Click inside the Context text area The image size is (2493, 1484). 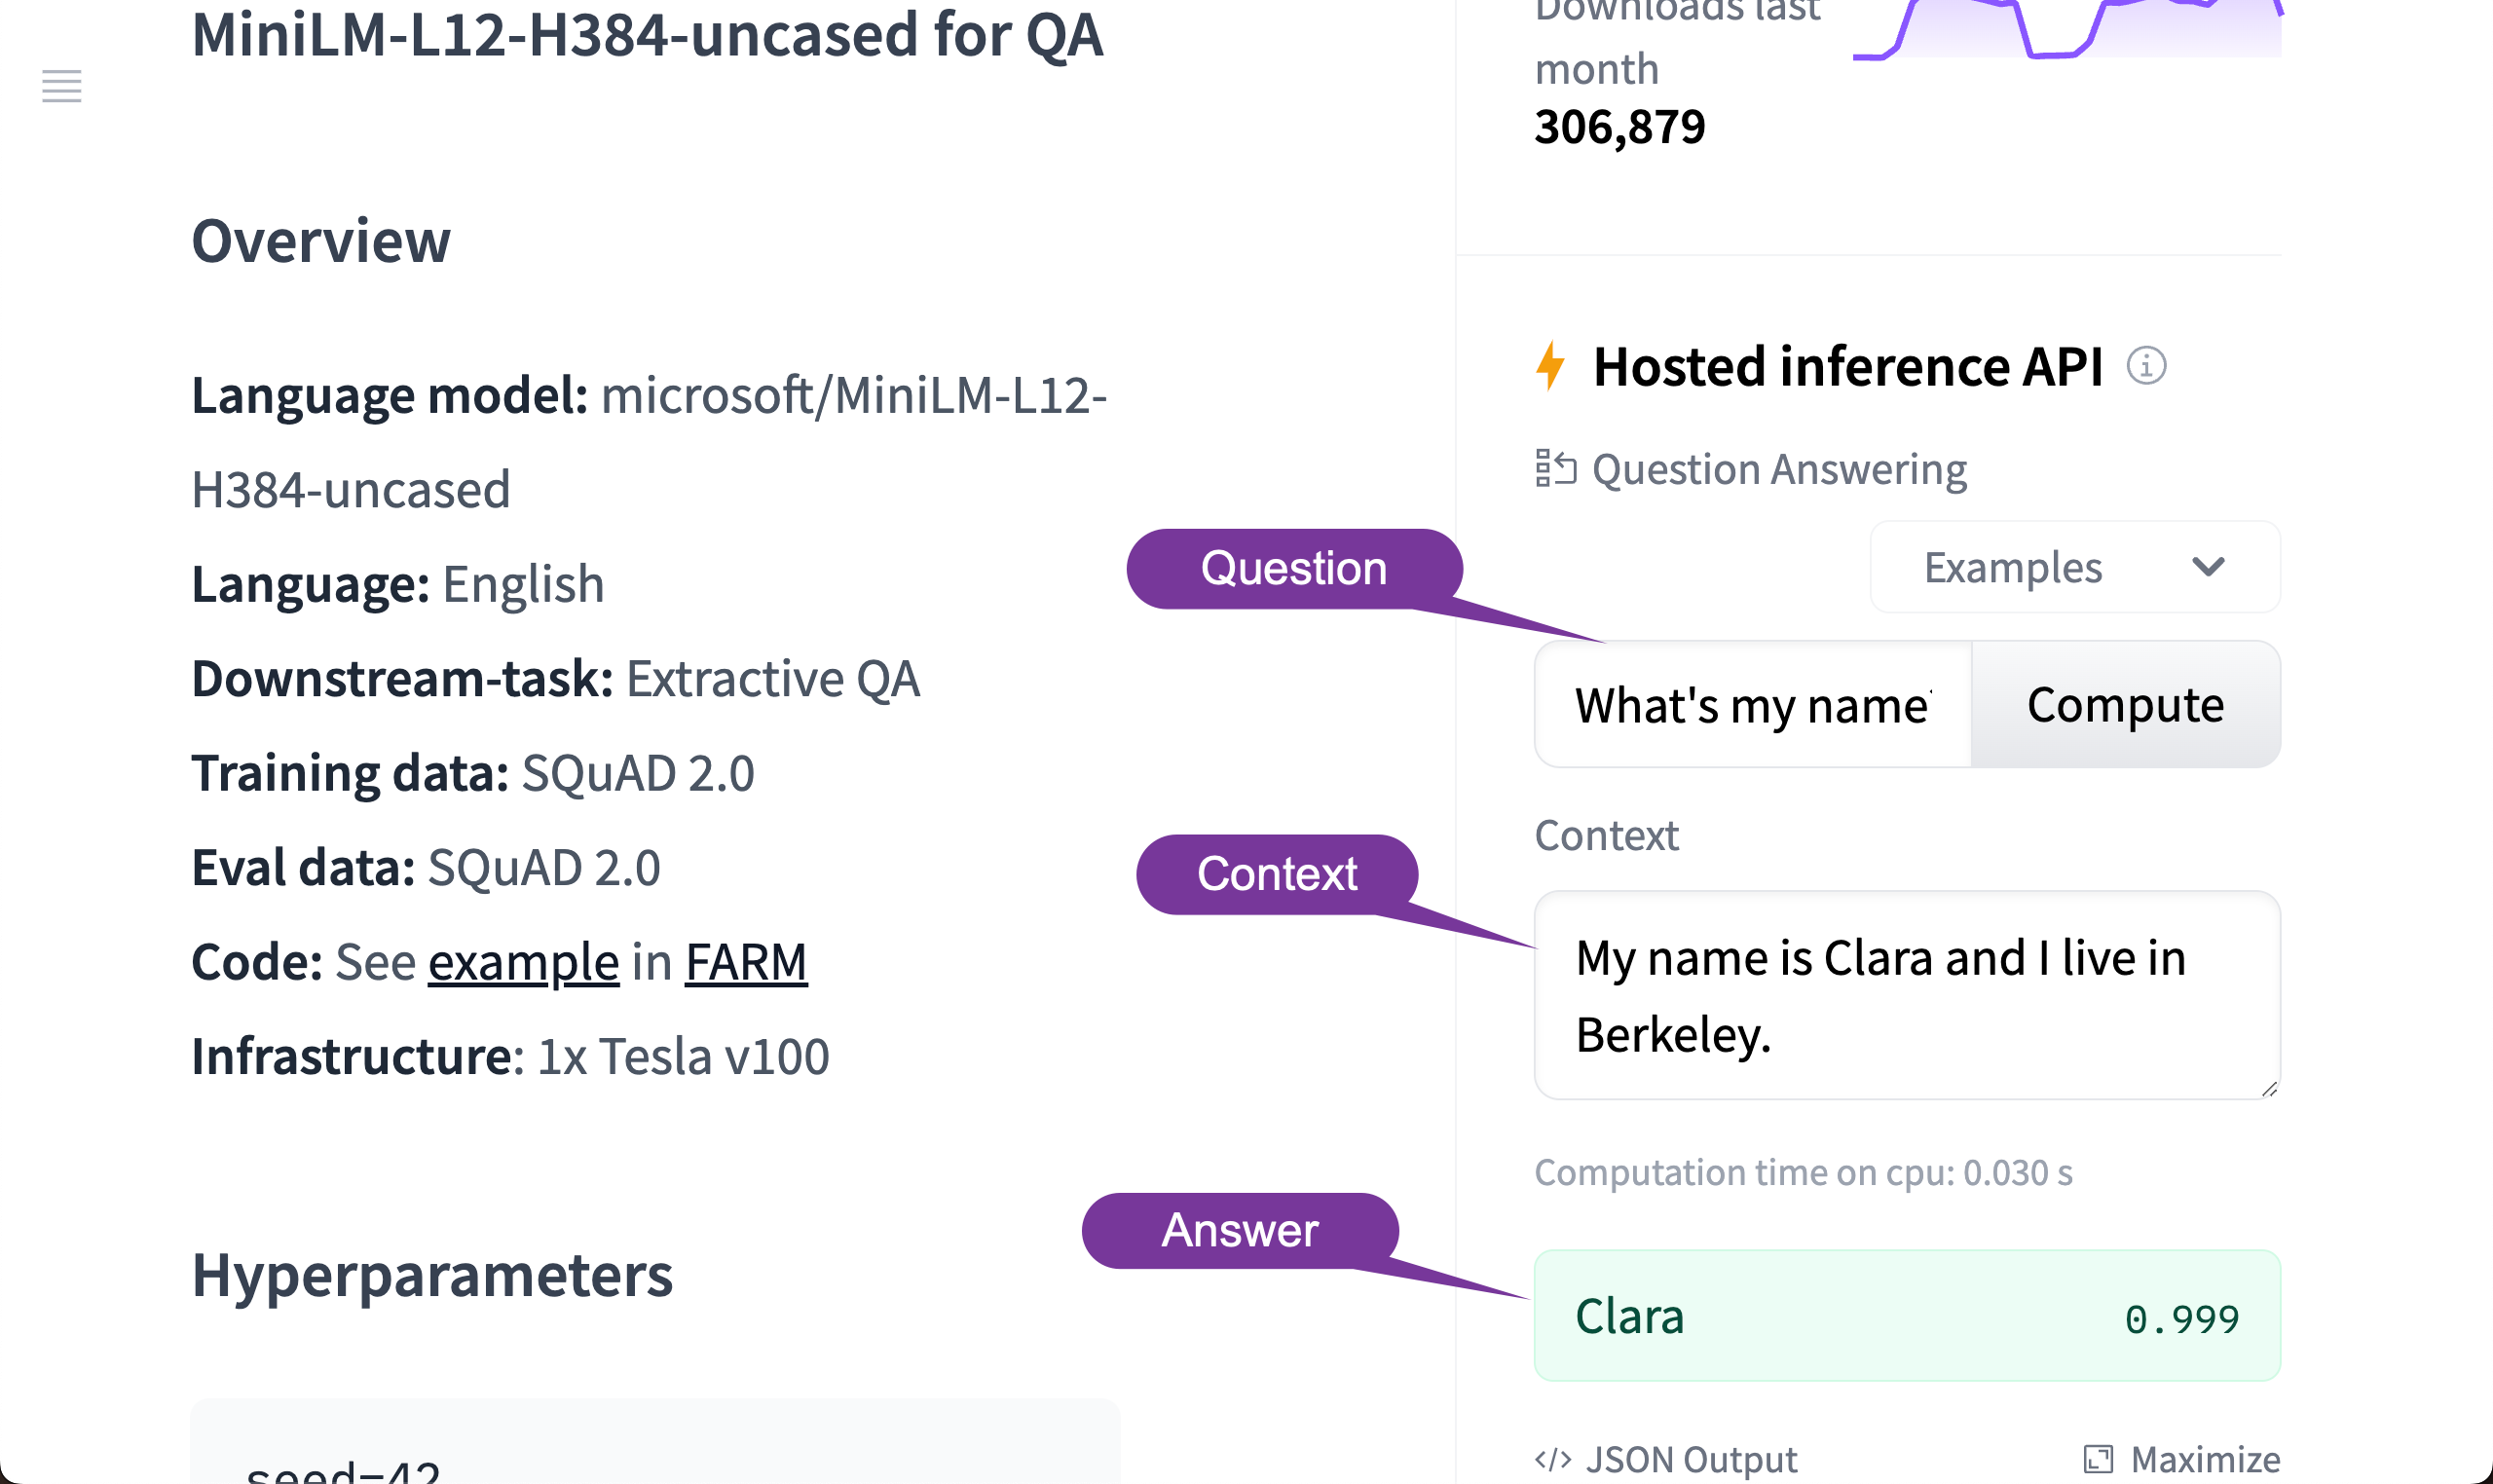pos(1906,995)
